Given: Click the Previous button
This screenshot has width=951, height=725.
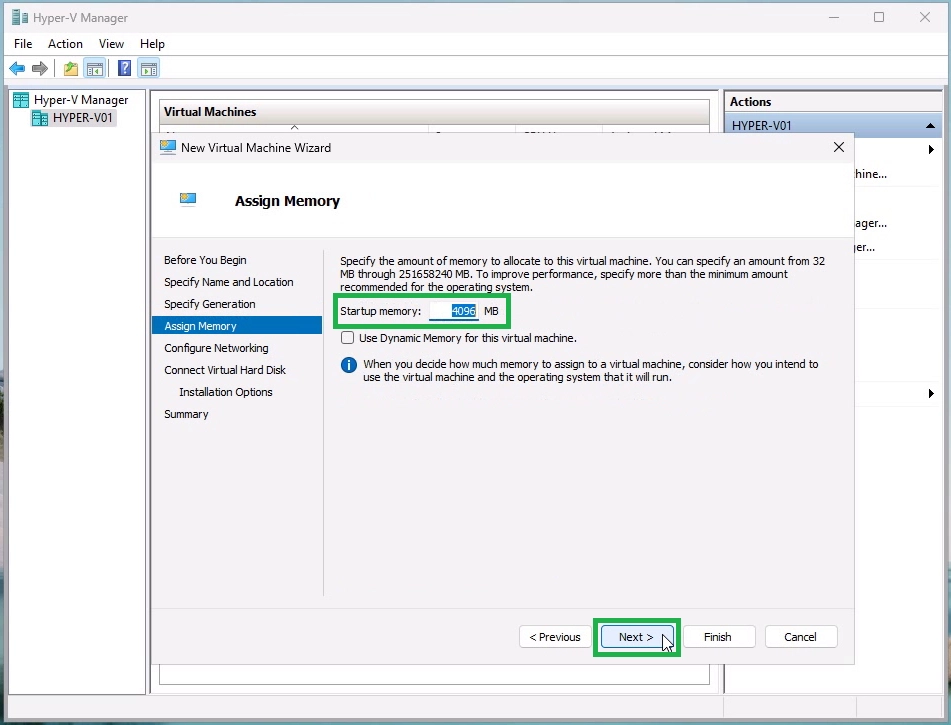Looking at the screenshot, I should coord(554,637).
